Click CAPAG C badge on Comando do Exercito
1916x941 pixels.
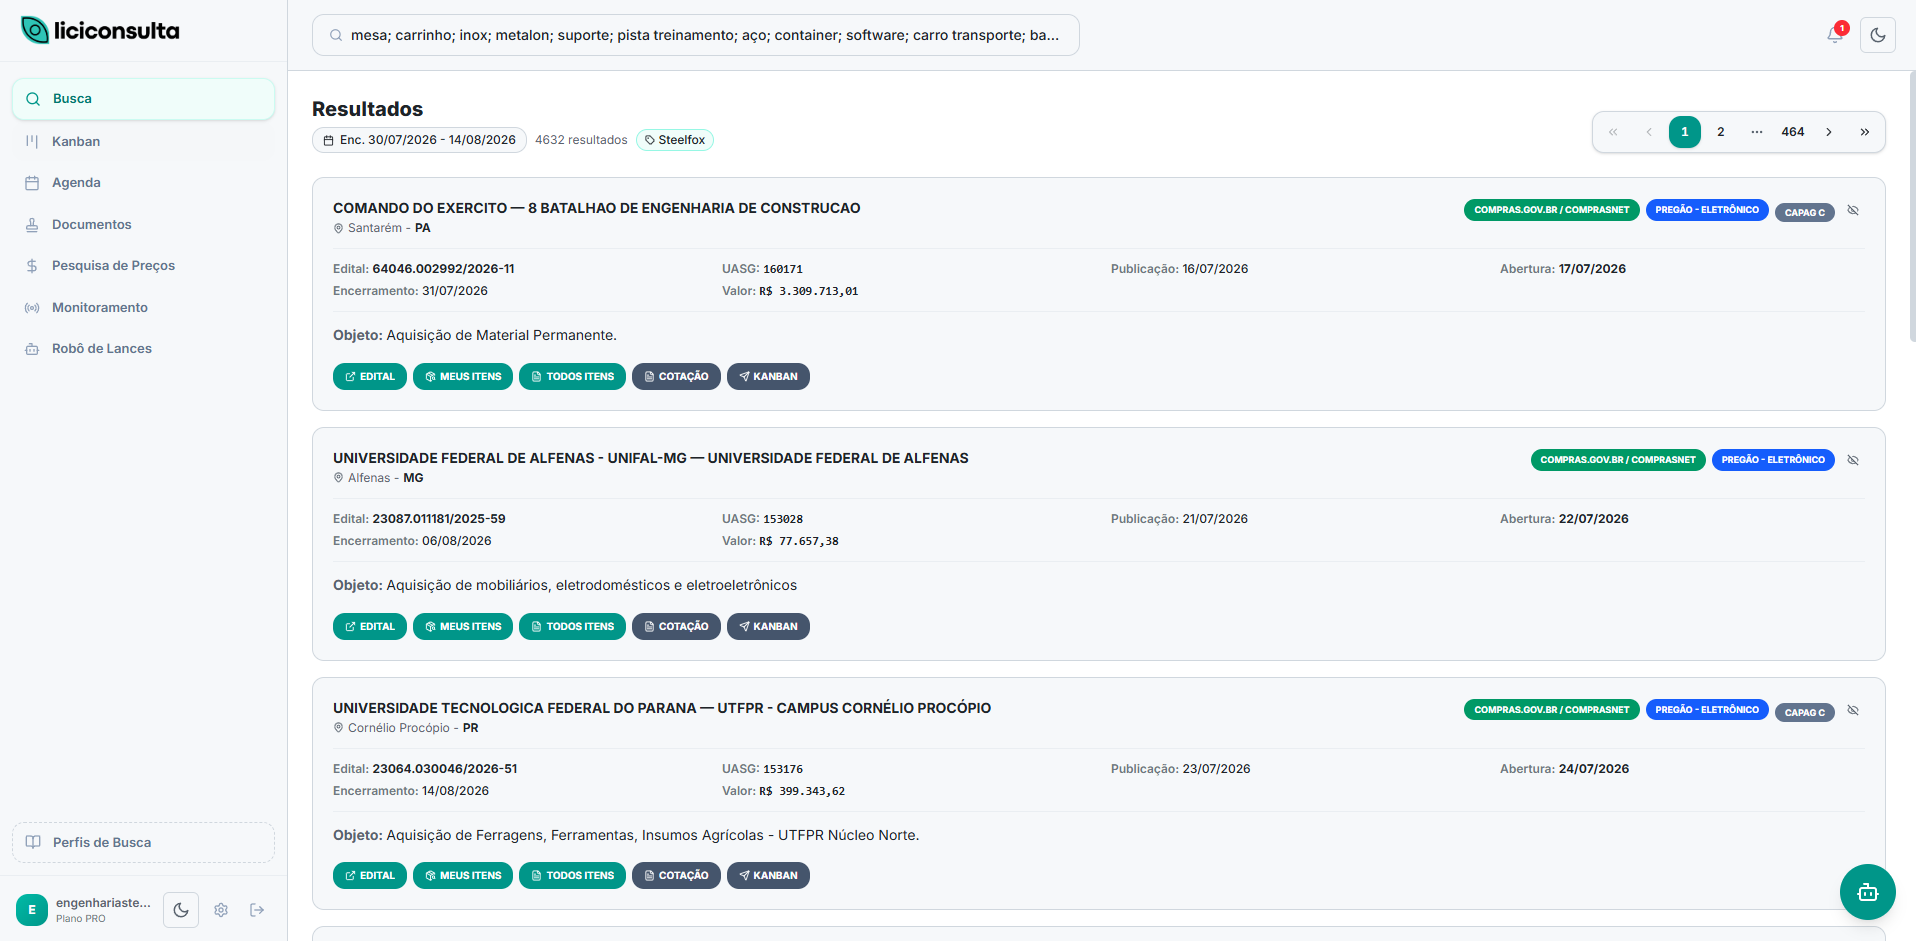pos(1805,212)
